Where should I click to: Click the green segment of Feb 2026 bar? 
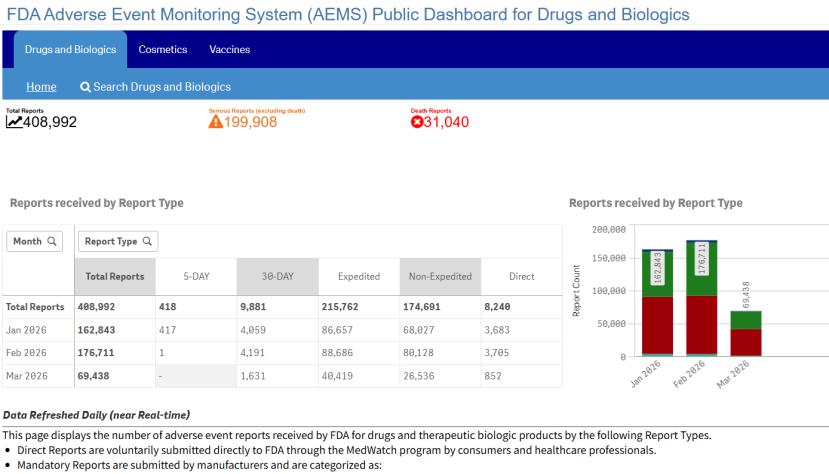point(701,270)
